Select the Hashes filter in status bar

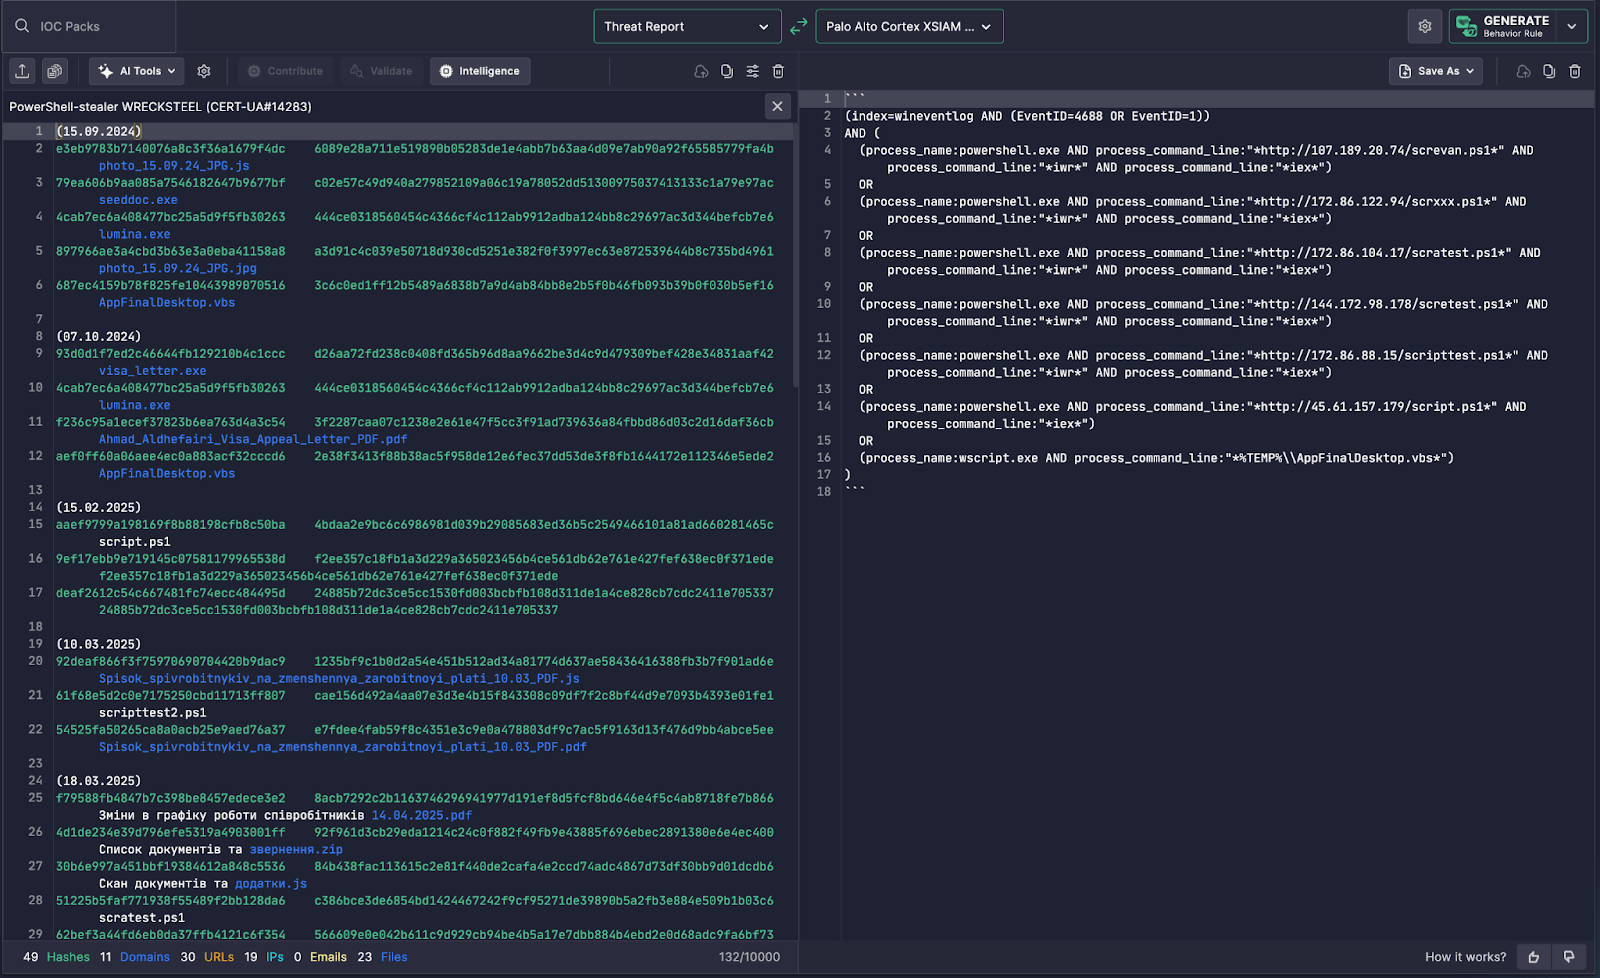(x=68, y=957)
